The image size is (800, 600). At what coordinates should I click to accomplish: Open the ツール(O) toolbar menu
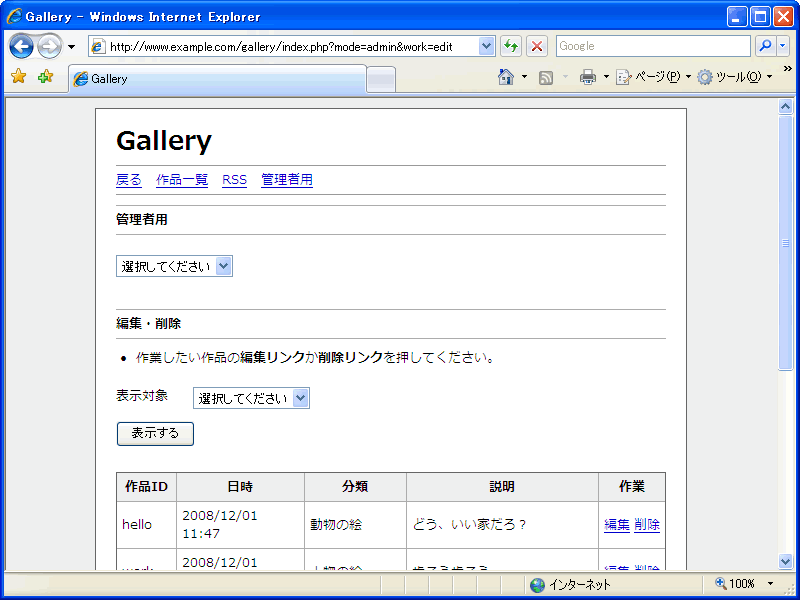[731, 77]
